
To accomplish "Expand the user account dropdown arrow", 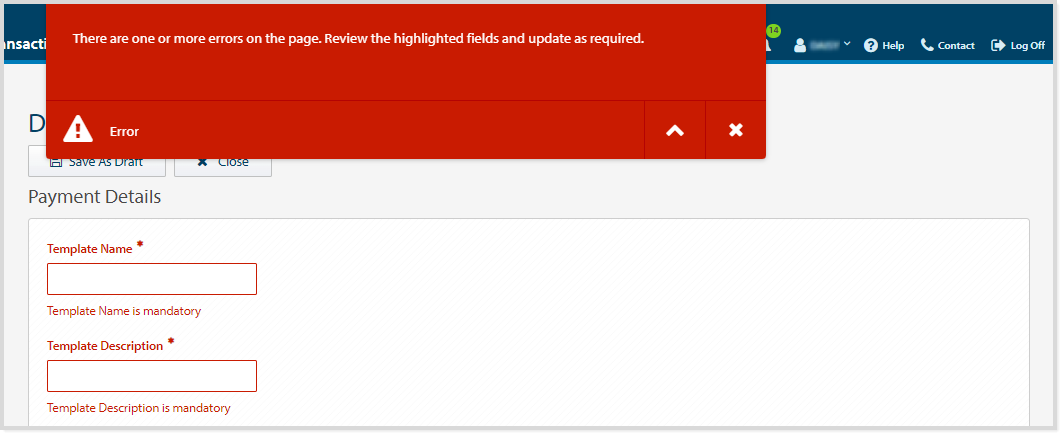I will 847,44.
